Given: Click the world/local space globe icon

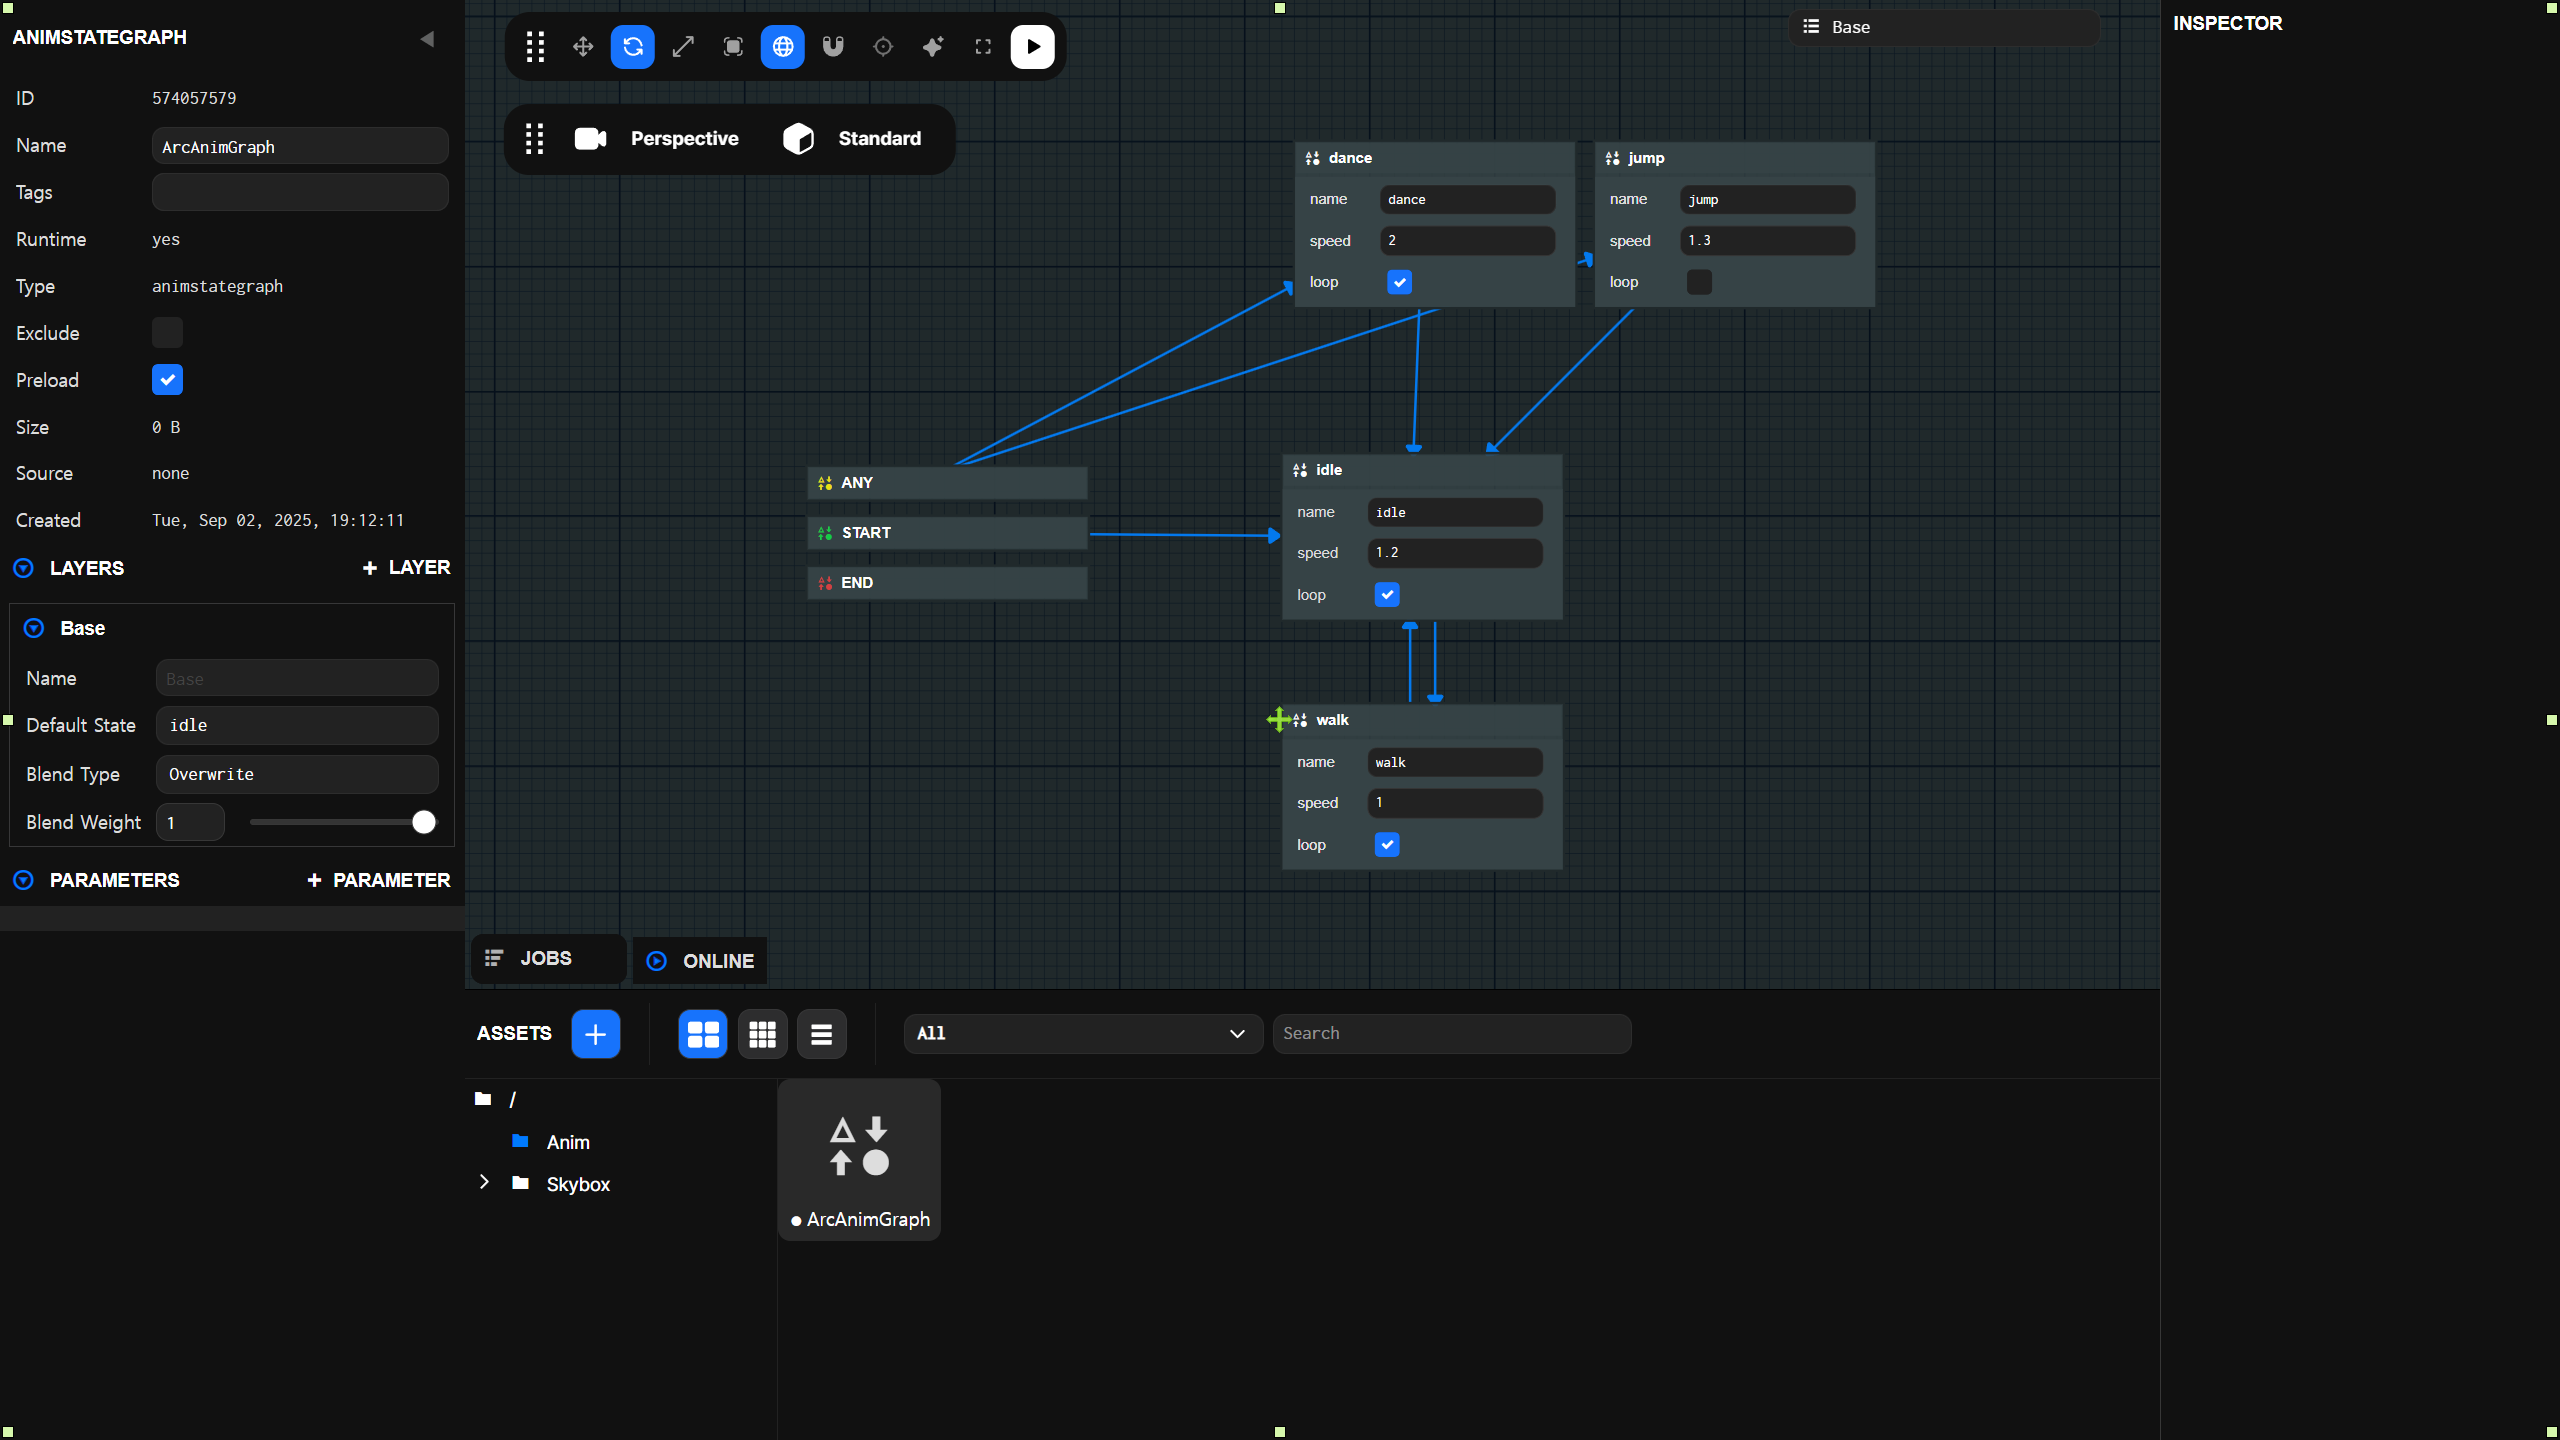Looking at the screenshot, I should pyautogui.click(x=783, y=46).
